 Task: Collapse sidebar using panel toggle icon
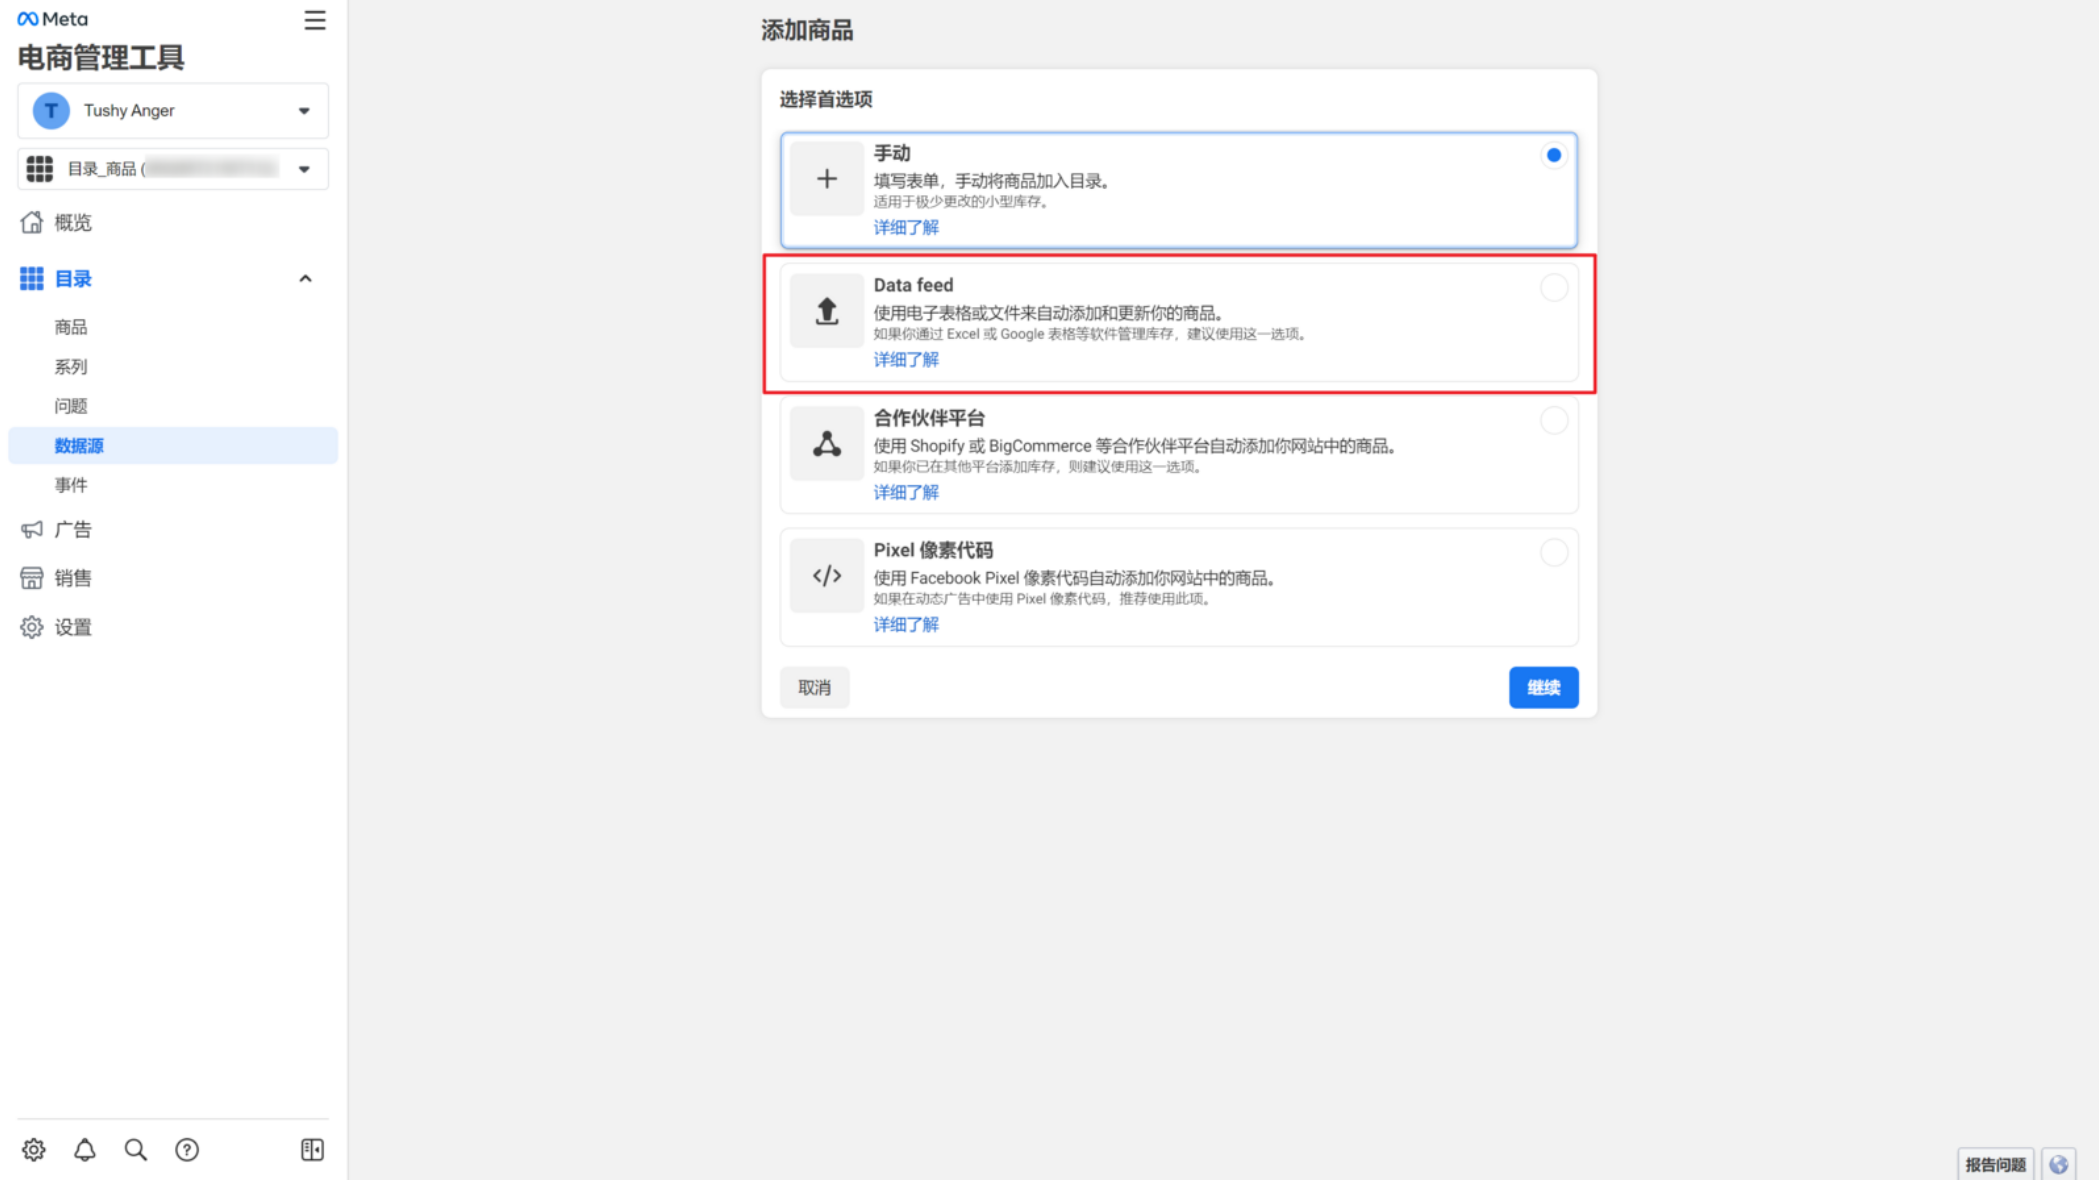pyautogui.click(x=312, y=1149)
